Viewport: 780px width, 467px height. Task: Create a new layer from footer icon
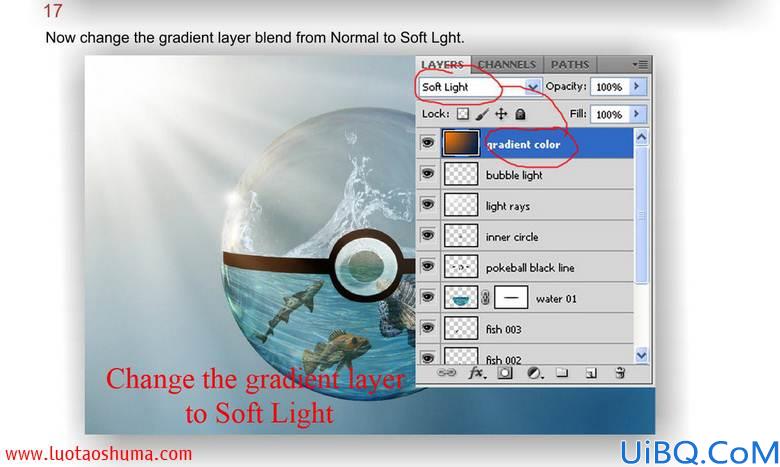click(x=591, y=373)
